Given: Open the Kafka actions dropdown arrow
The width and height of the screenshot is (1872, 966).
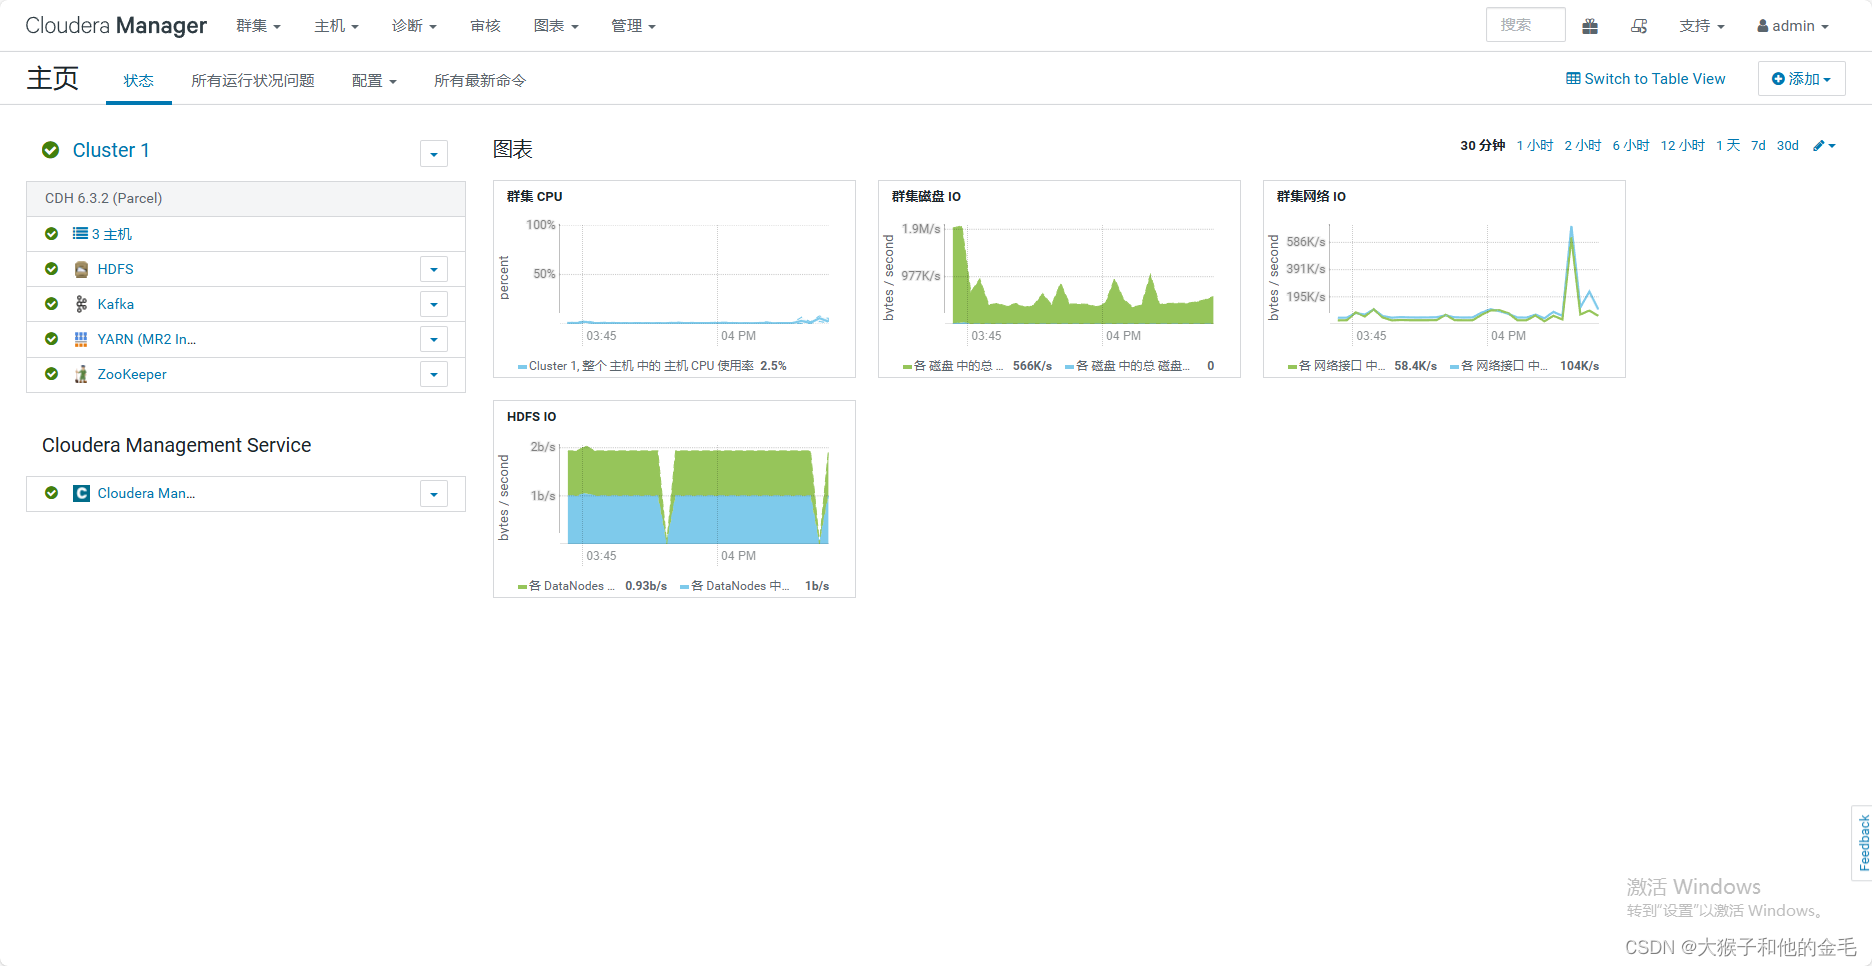Looking at the screenshot, I should pyautogui.click(x=433, y=304).
